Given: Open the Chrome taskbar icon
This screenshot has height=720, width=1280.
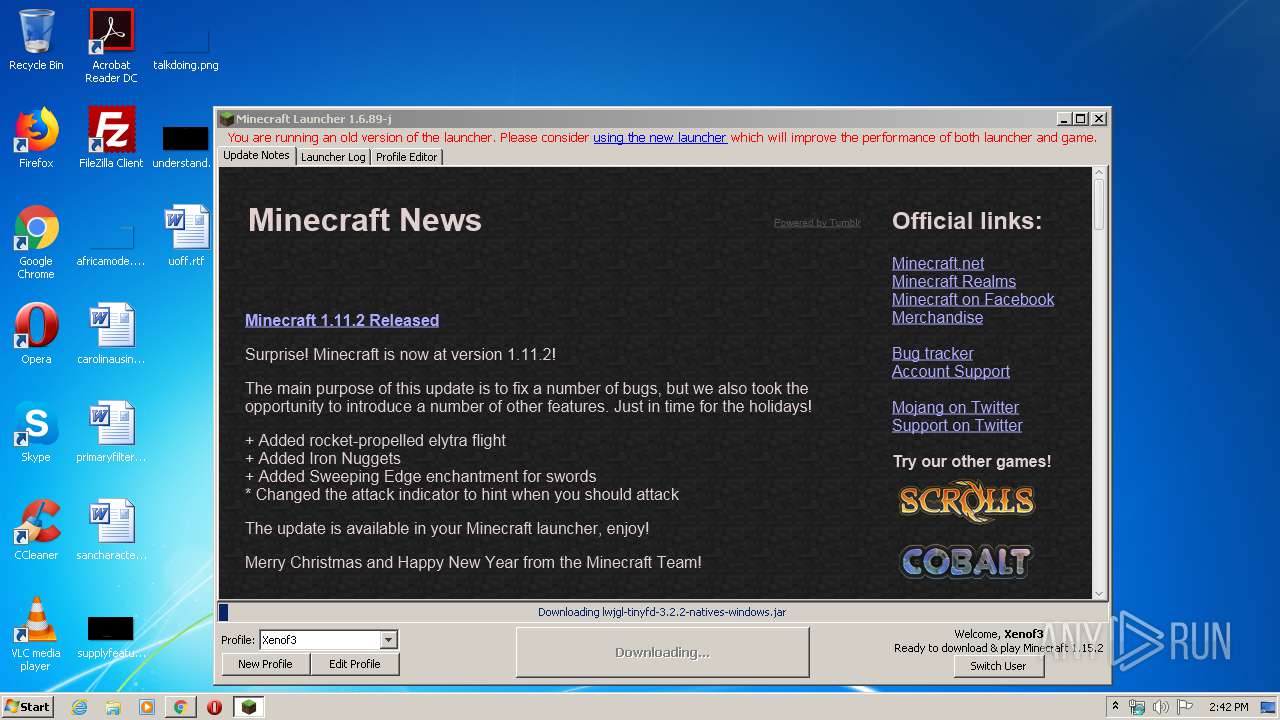Looking at the screenshot, I should (180, 707).
